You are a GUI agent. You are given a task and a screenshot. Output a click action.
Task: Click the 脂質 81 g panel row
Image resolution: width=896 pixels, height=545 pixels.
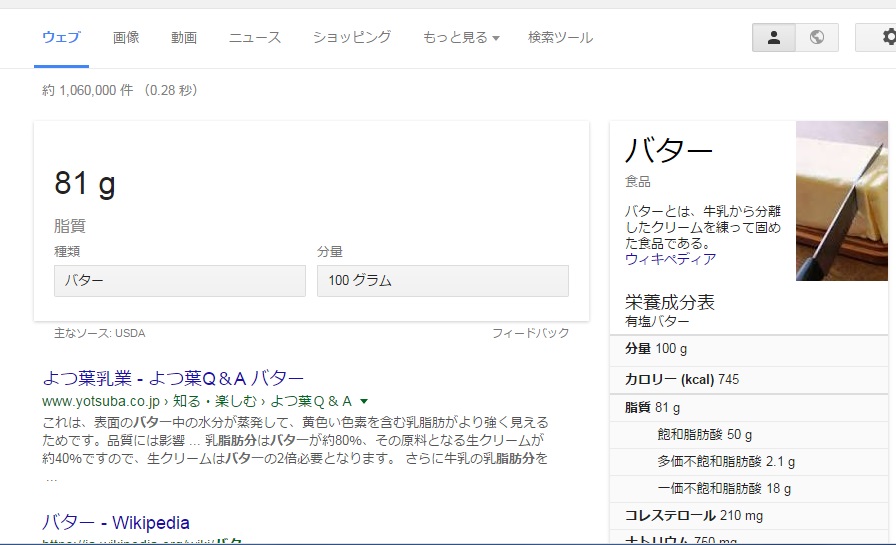coord(749,407)
